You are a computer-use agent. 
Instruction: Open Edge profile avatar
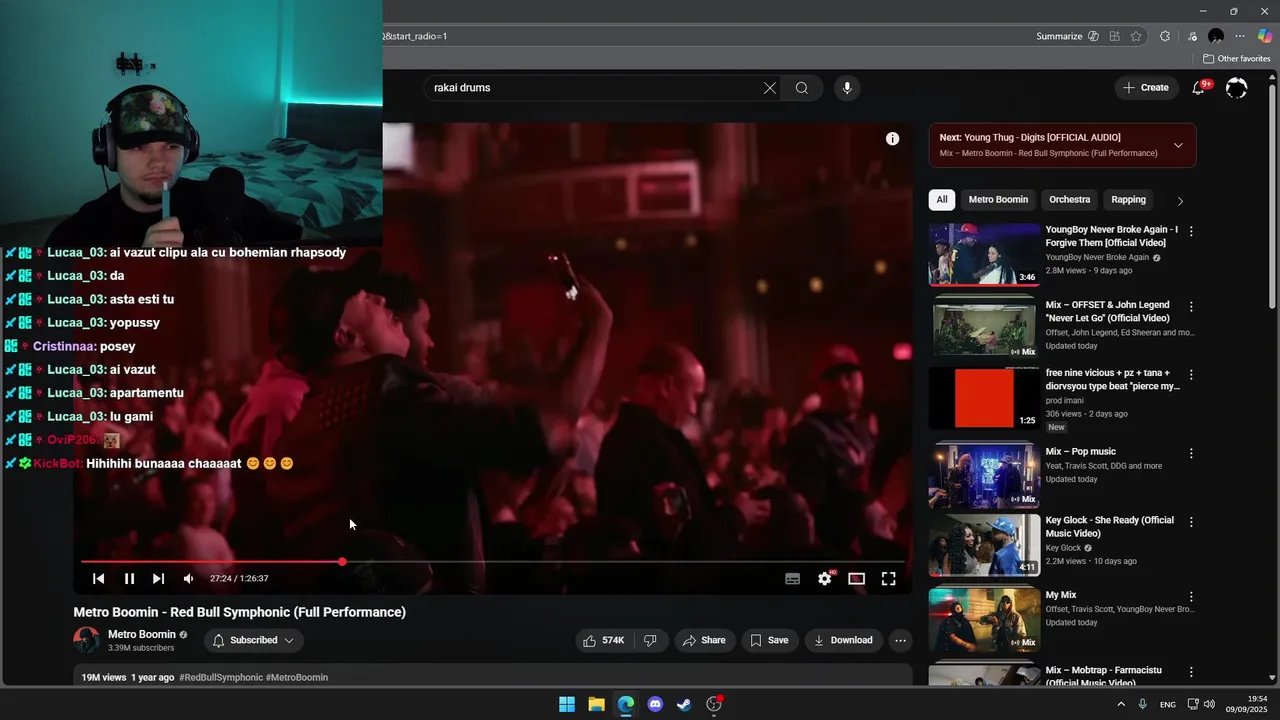[1216, 36]
